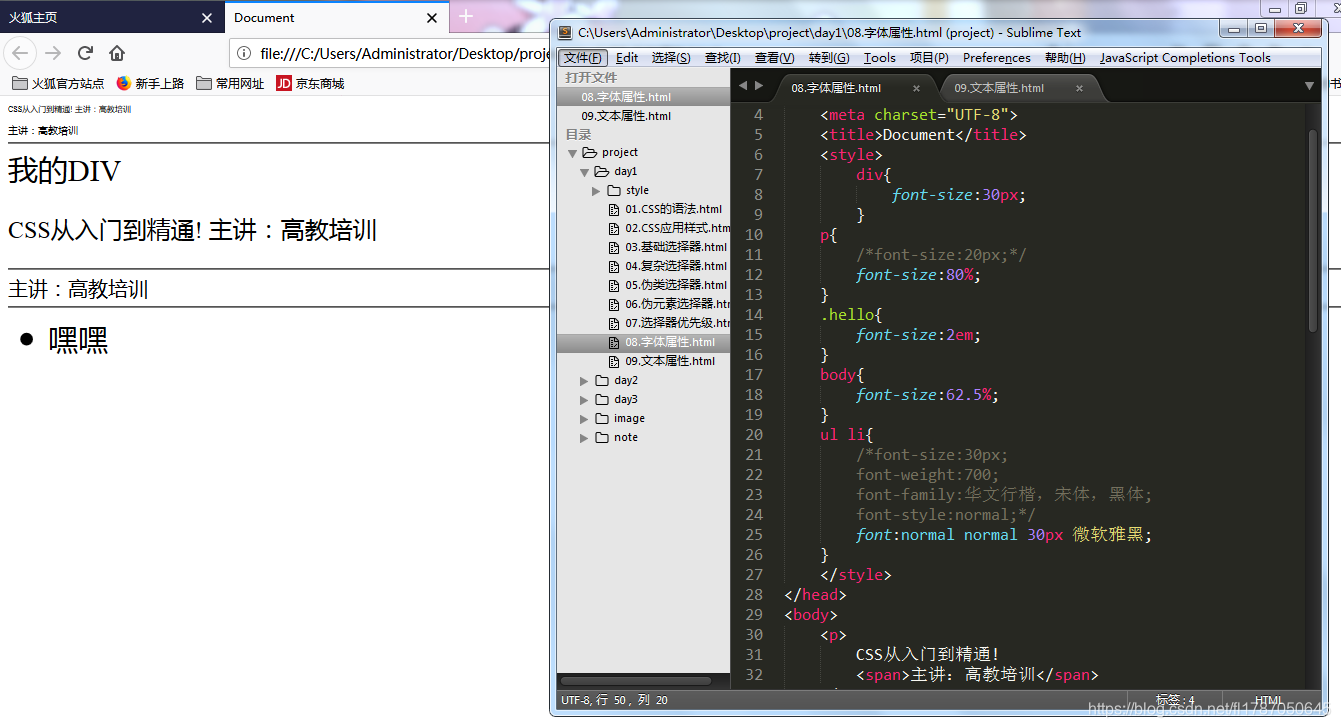Image resolution: width=1341 pixels, height=728 pixels.
Task: Open 常用网址 bookmark folder
Action: point(230,84)
